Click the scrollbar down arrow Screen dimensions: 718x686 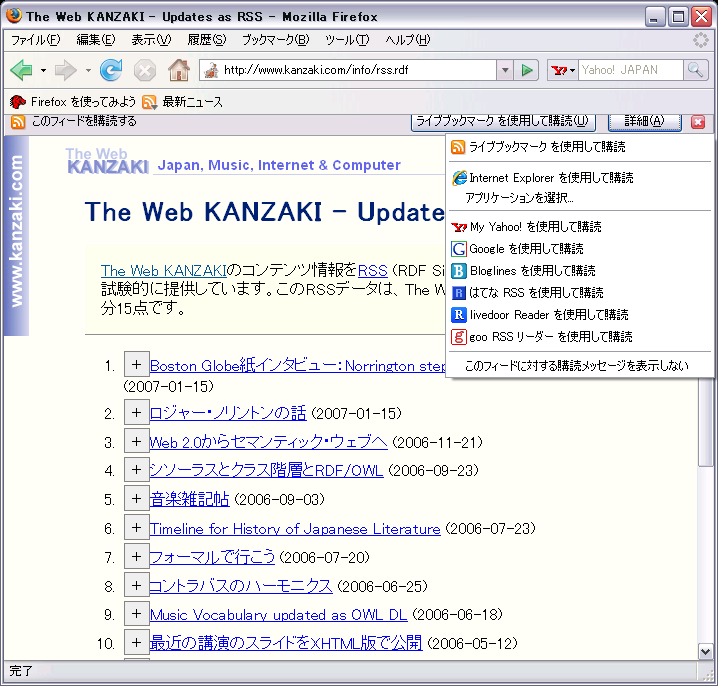point(705,651)
